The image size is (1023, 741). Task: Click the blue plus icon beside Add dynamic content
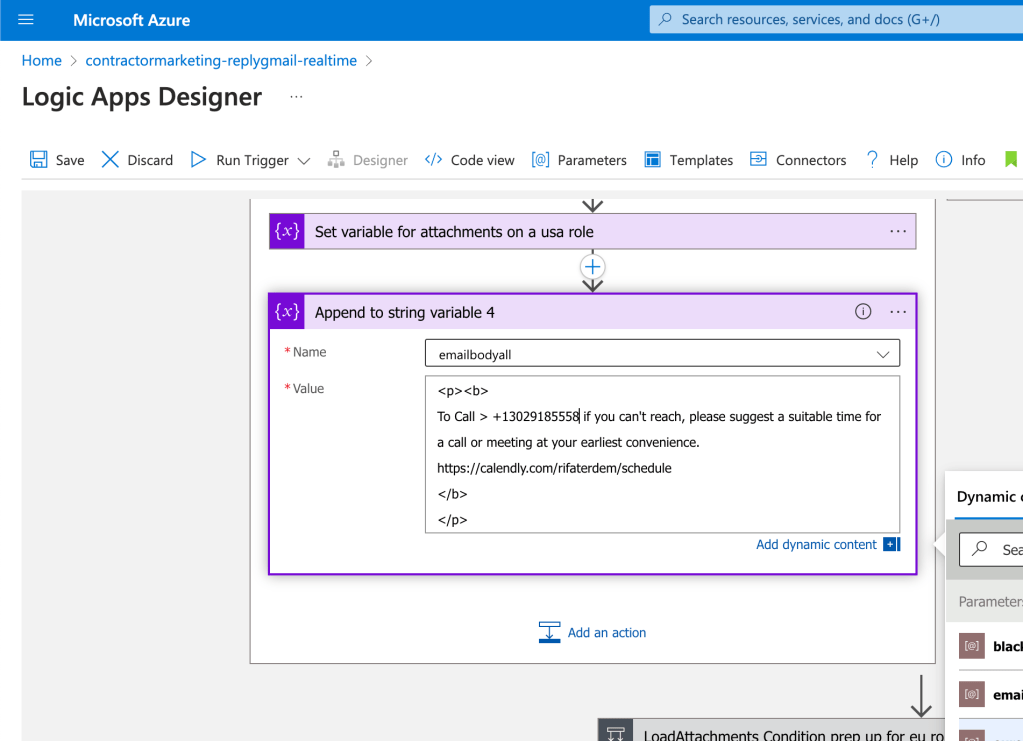tap(891, 544)
